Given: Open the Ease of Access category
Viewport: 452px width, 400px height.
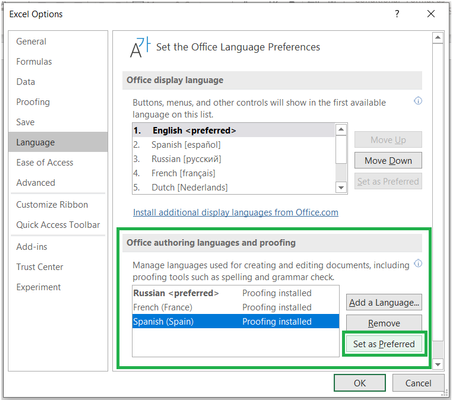Looking at the screenshot, I should tap(58, 163).
